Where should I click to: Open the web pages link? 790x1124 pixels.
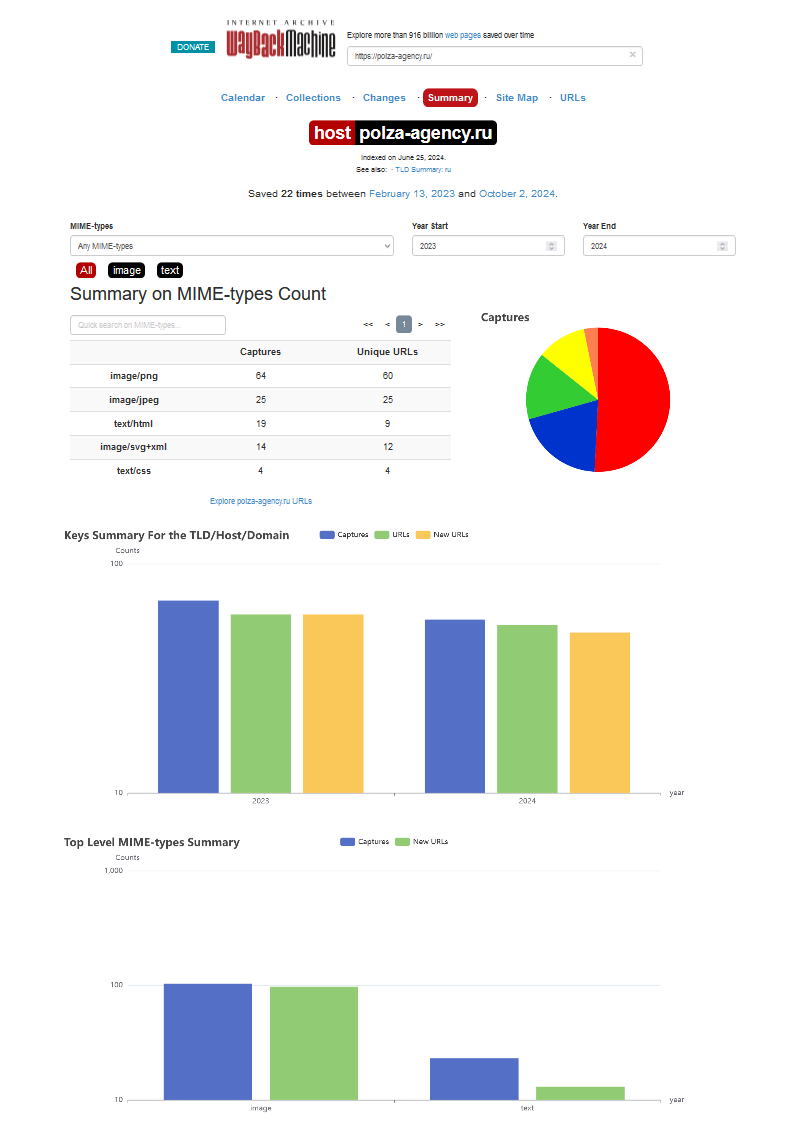(x=463, y=35)
